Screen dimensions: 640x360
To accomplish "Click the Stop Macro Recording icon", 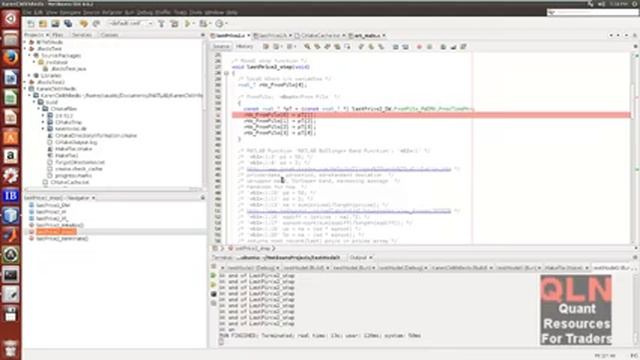I will pyautogui.click(x=429, y=47).
